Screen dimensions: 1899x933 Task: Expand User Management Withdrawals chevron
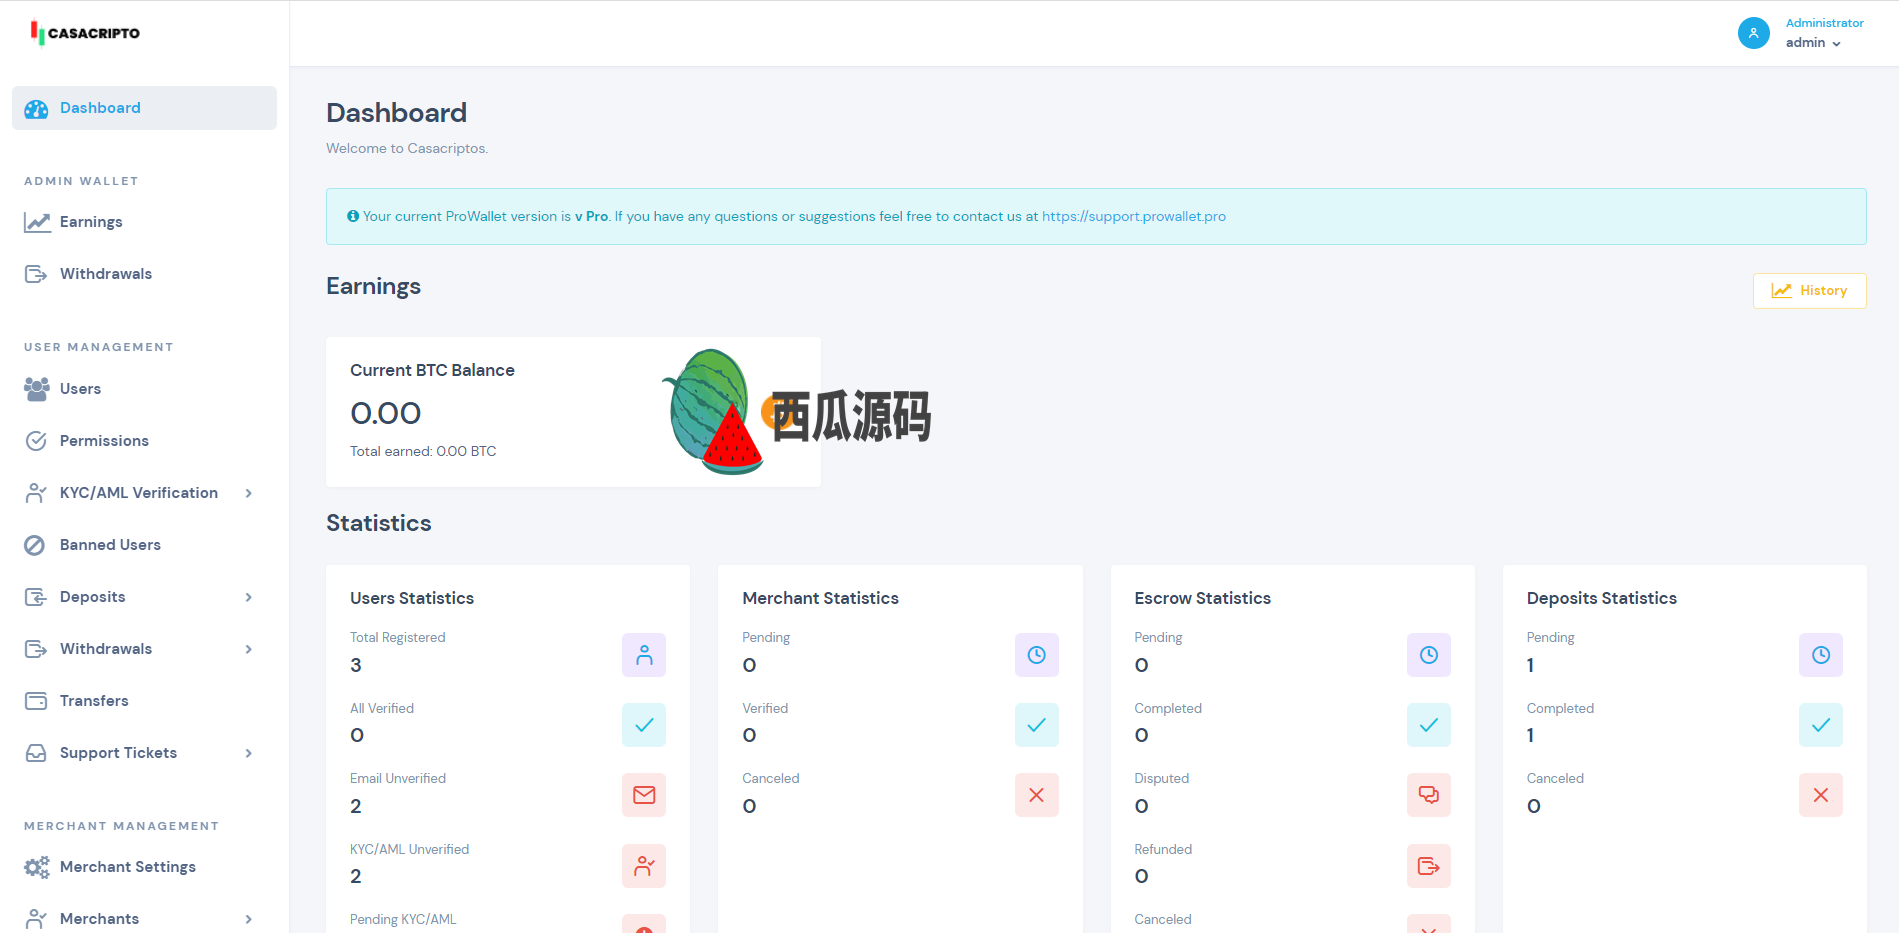pos(249,649)
